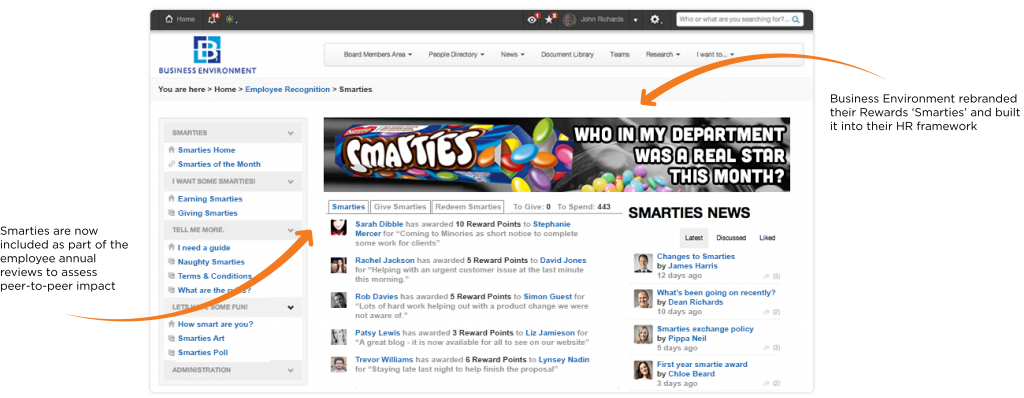The image size is (1024, 398).
Task: Click the Smarties banner image
Action: (x=556, y=155)
